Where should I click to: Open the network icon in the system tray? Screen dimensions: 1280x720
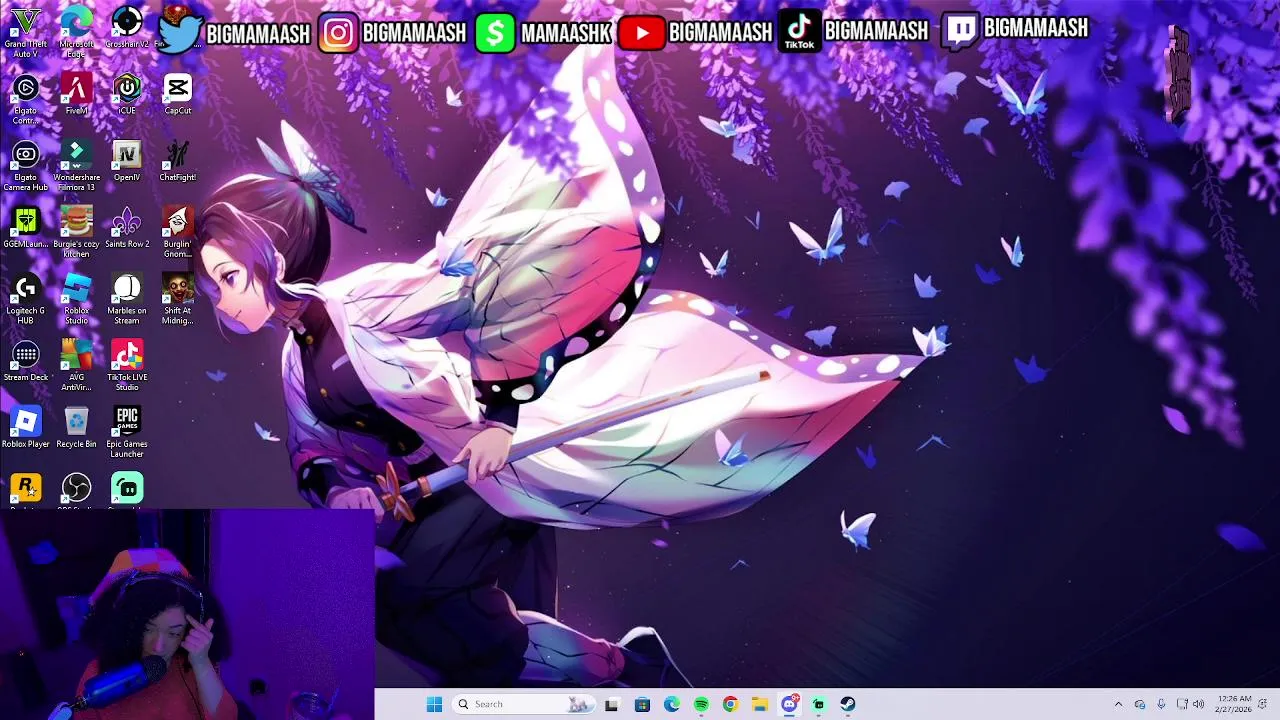click(x=1182, y=704)
